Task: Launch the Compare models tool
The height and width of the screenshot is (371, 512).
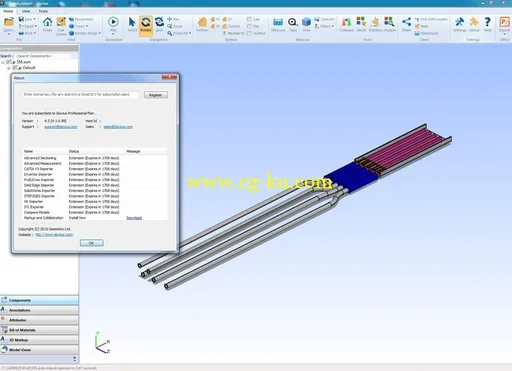Action: (x=346, y=24)
